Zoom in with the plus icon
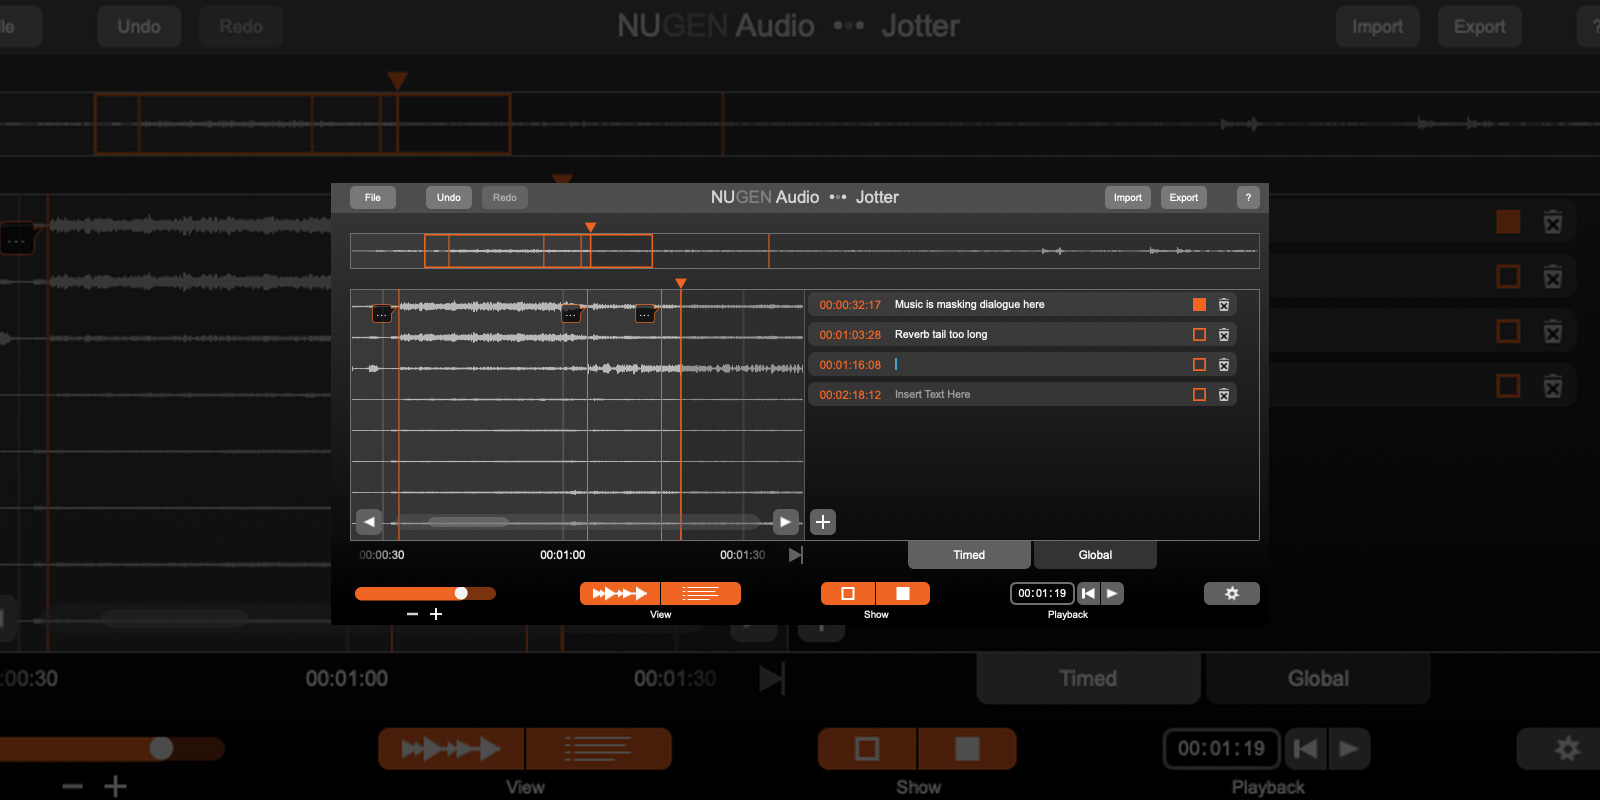 click(436, 614)
